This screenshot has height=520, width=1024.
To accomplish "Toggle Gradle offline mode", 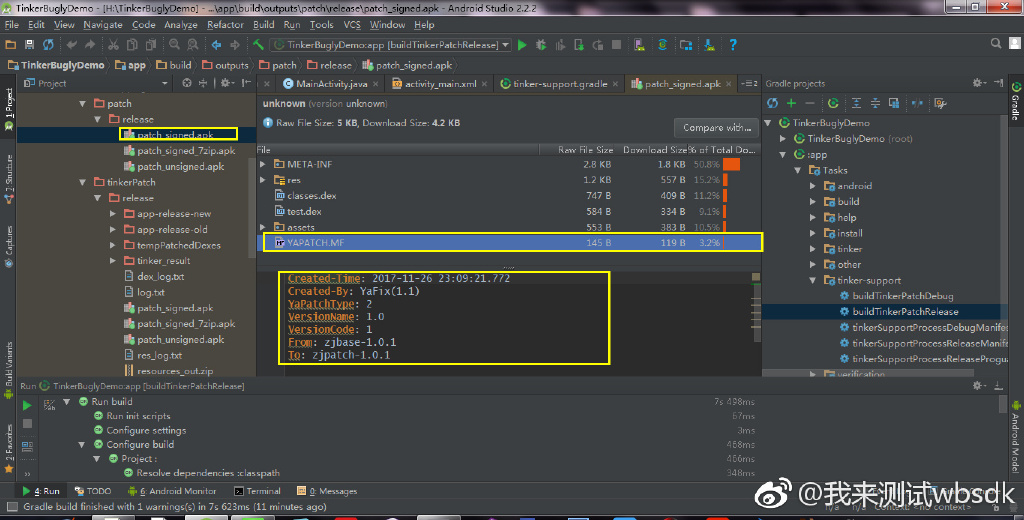I will click(918, 103).
